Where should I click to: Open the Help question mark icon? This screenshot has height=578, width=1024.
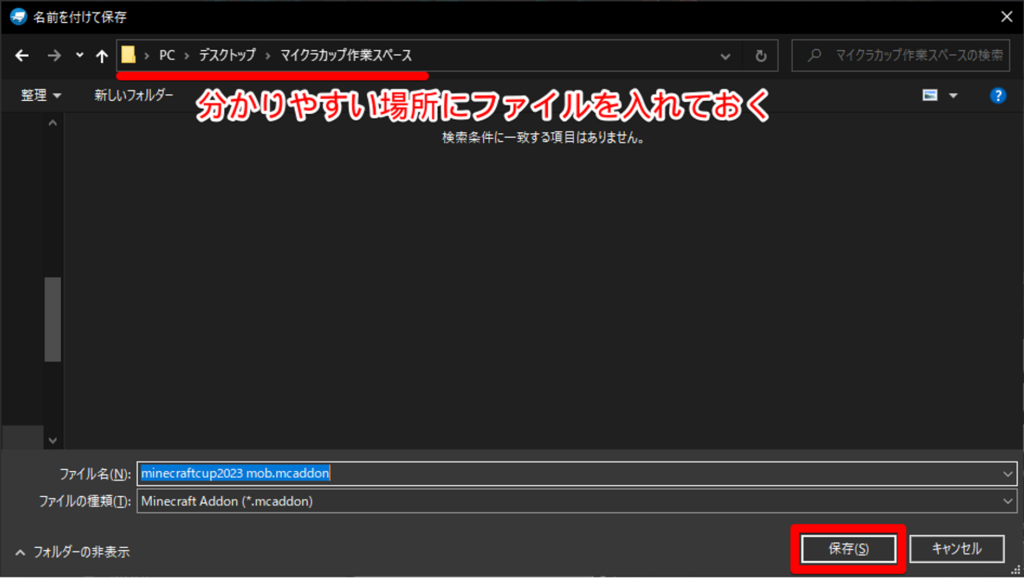pyautogui.click(x=997, y=95)
